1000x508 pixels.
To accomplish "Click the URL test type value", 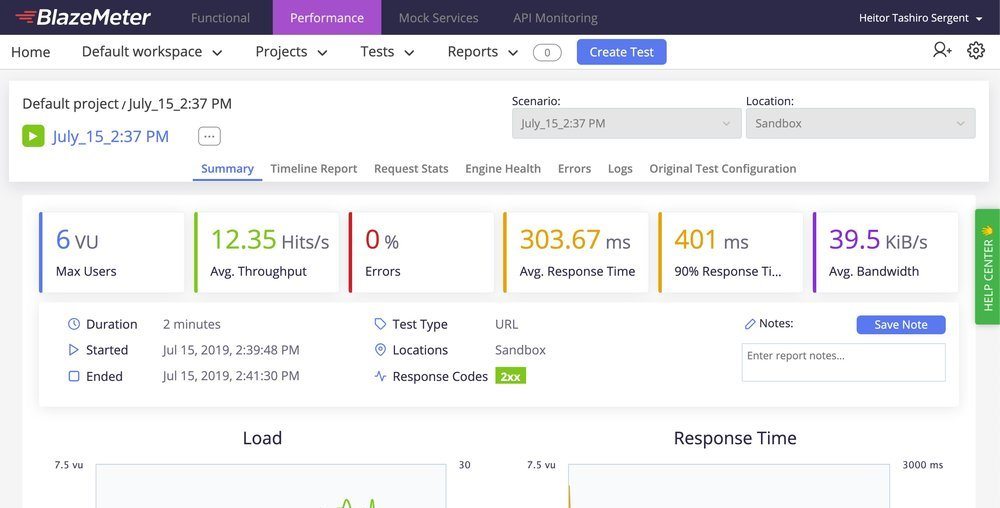I will pos(506,324).
